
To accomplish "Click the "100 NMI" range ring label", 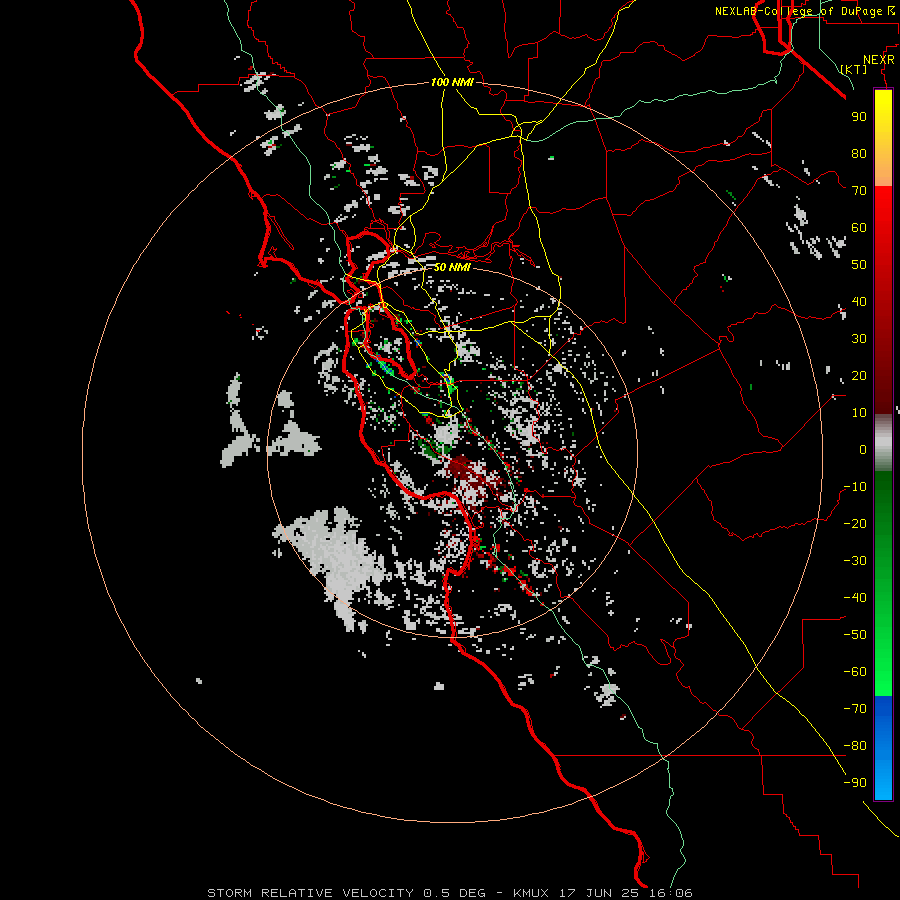I will [452, 83].
